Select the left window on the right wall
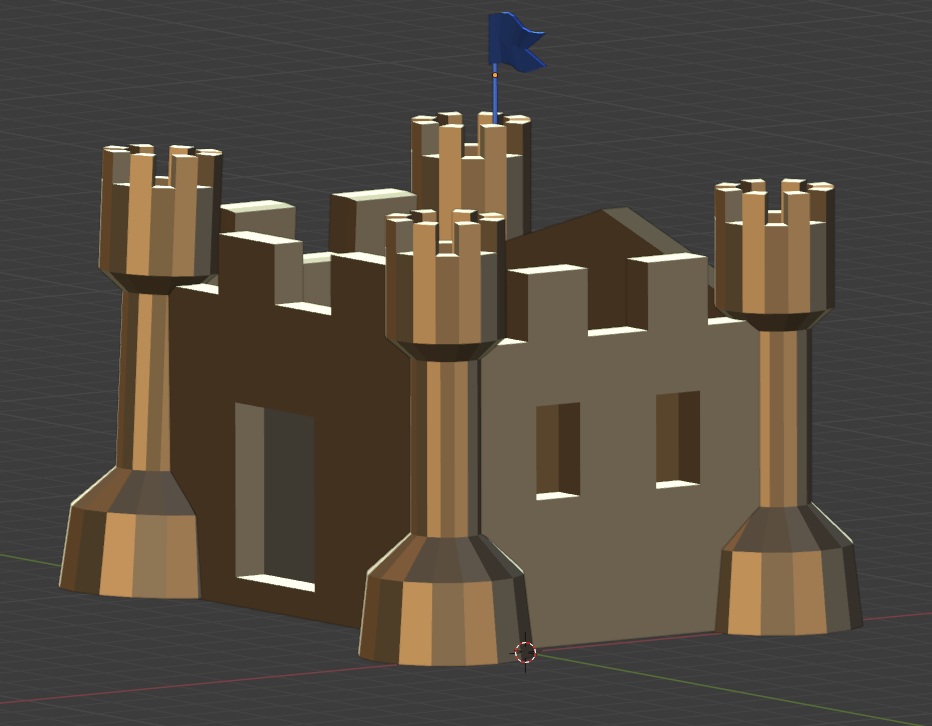Image resolution: width=932 pixels, height=726 pixels. tap(557, 448)
